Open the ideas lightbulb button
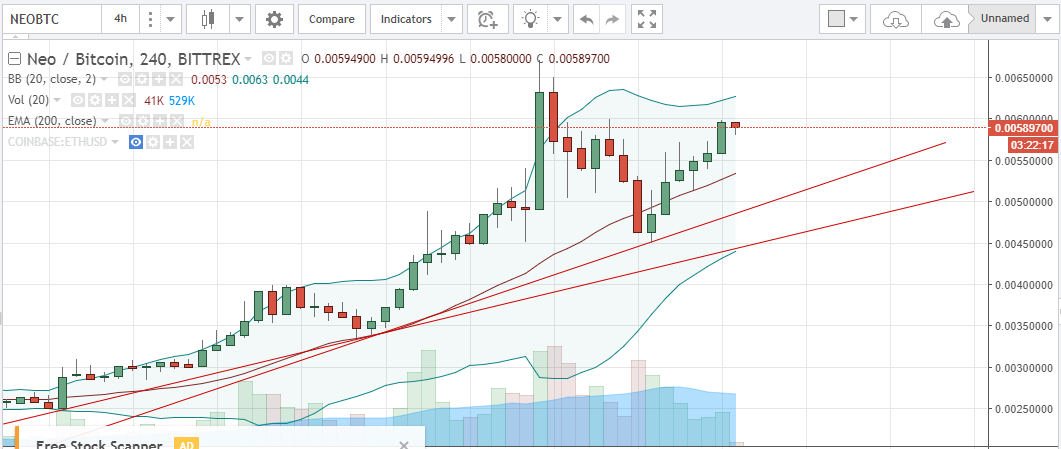This screenshot has width=1061, height=449. click(530, 19)
